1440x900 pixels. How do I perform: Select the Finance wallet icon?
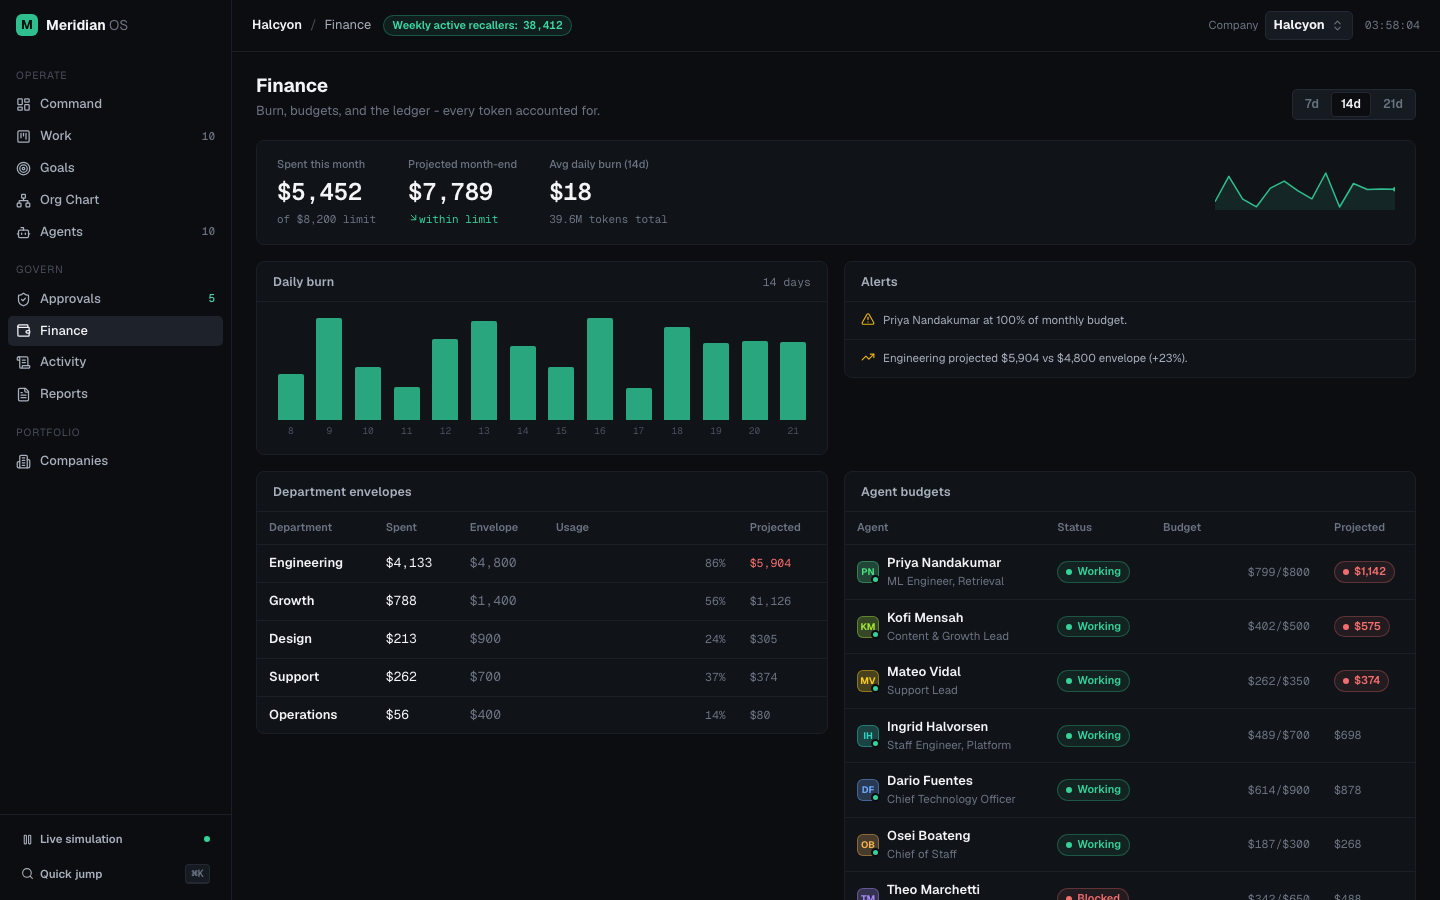point(23,331)
